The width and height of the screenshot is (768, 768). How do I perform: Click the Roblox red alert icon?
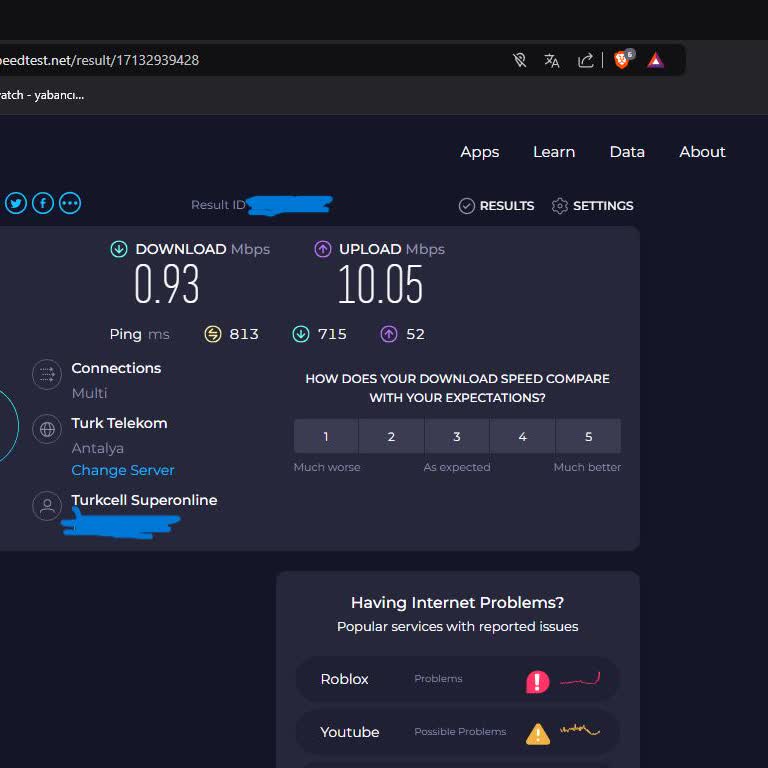538,681
